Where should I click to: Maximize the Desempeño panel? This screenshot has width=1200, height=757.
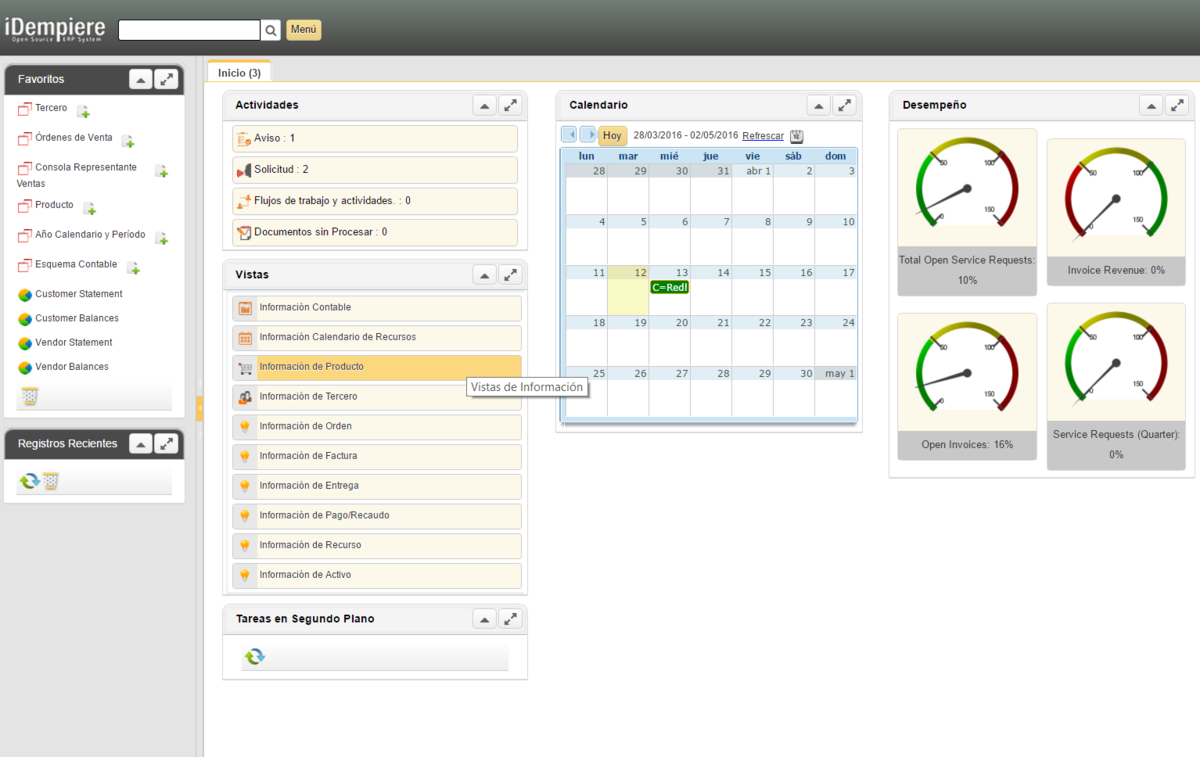[1177, 105]
